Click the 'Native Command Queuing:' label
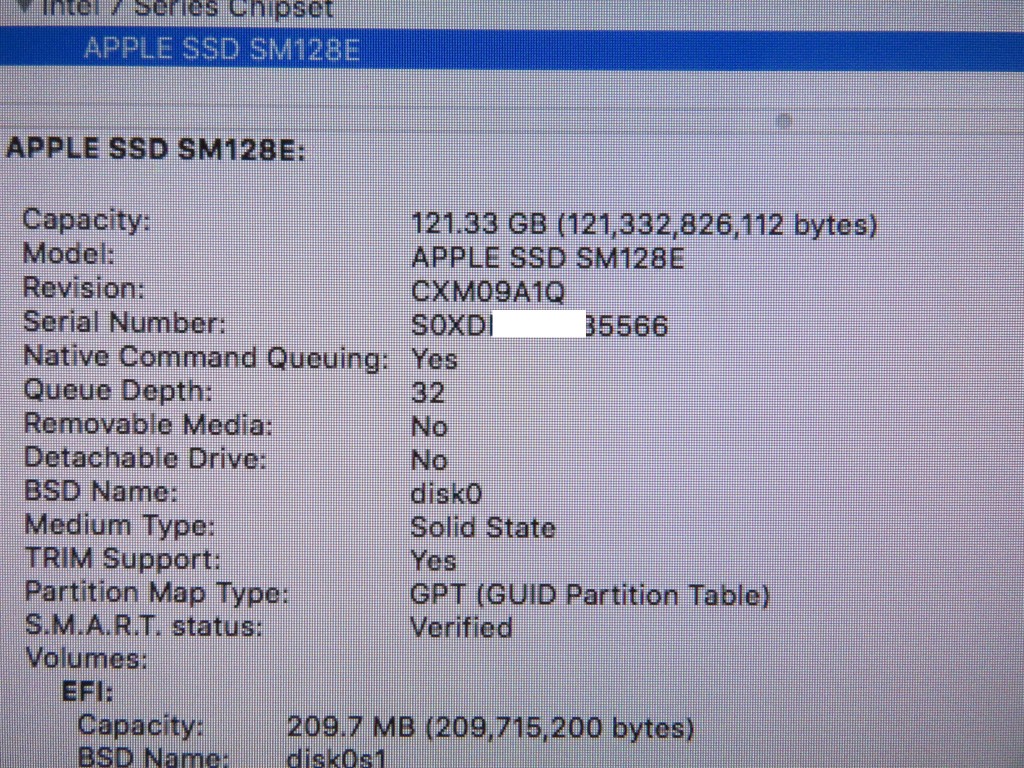Screen dimensions: 1024x768 click(x=206, y=357)
